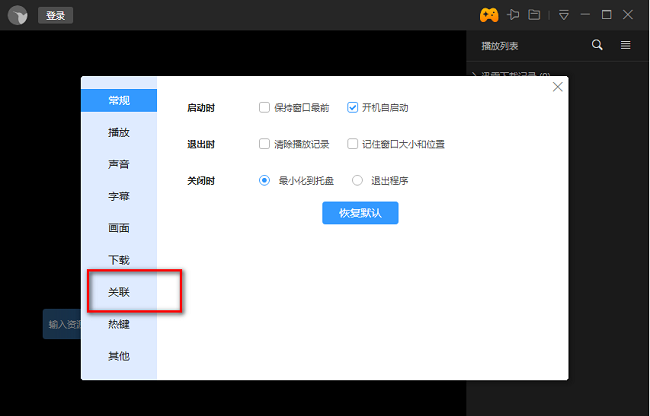Open the playlist hamburger menu icon
650x416 pixels.
click(x=626, y=45)
